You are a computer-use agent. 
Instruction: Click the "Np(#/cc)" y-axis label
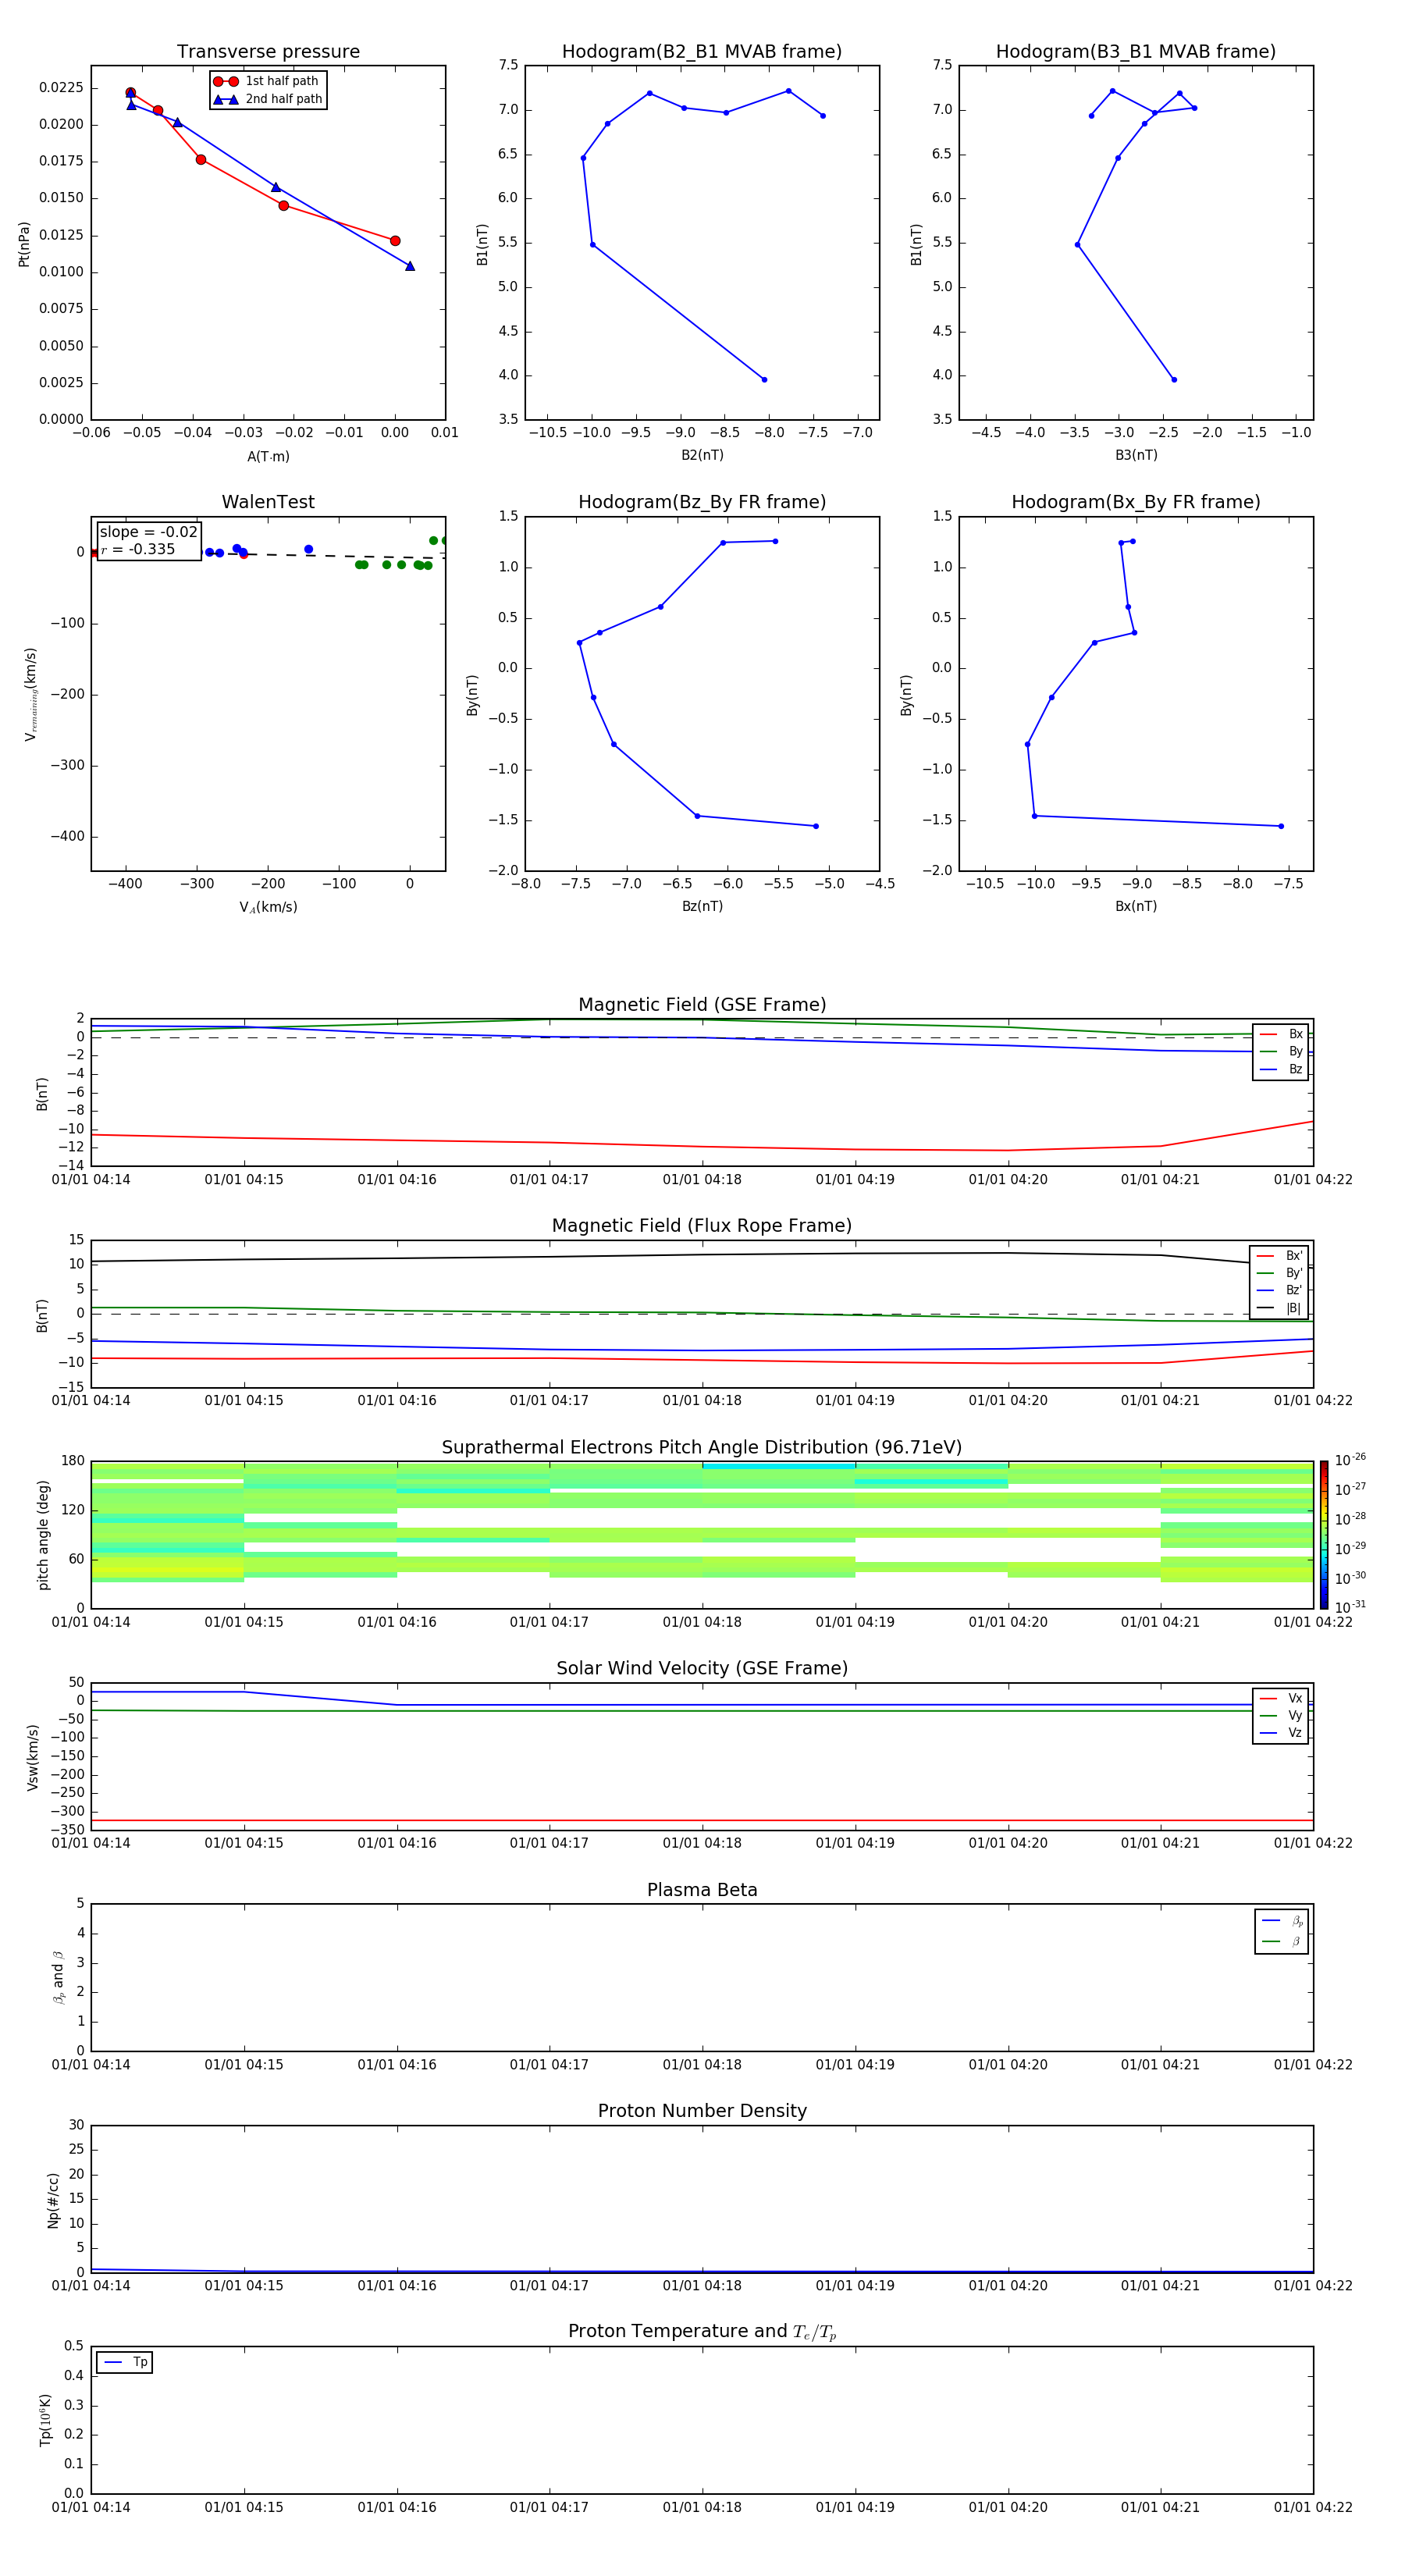pyautogui.click(x=53, y=2200)
